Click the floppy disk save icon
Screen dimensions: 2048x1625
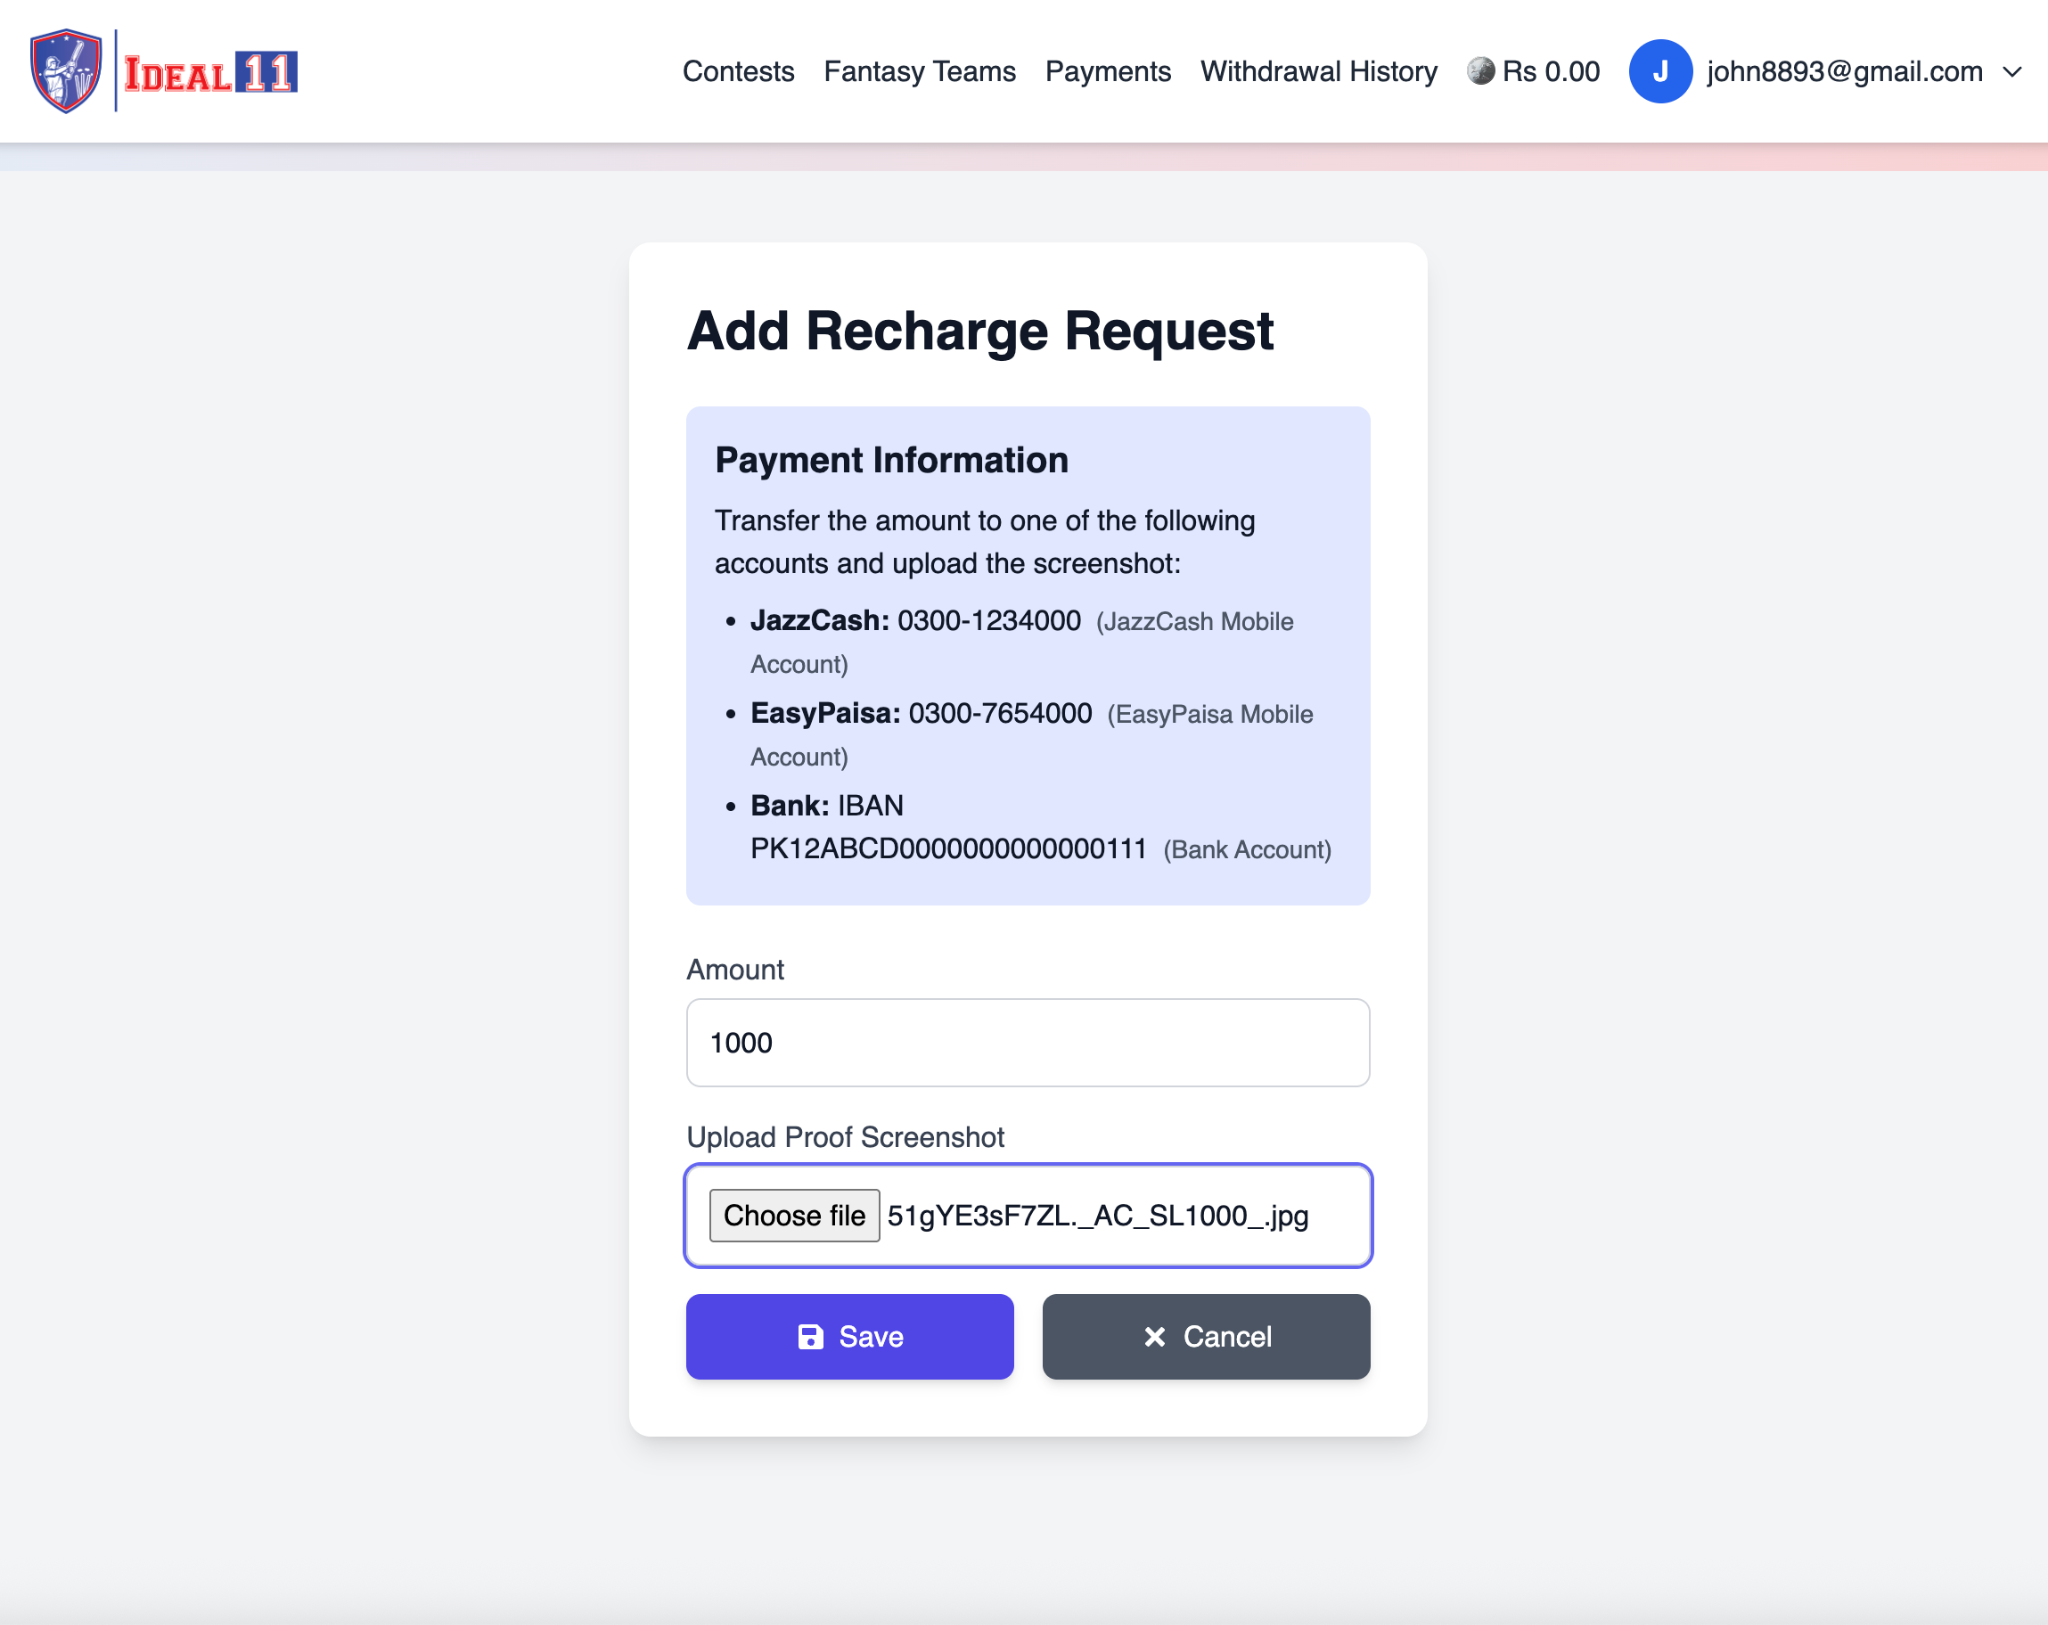811,1337
